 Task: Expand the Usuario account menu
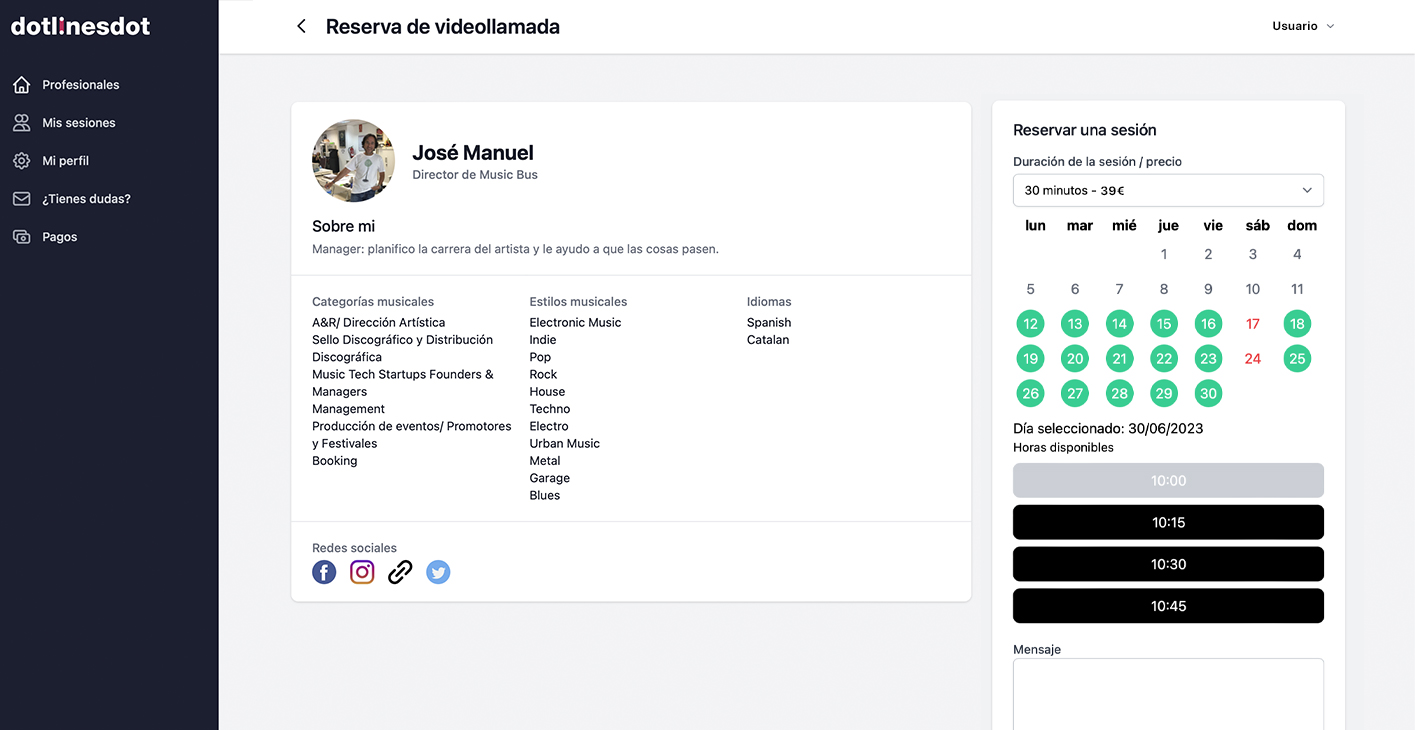(x=1303, y=26)
